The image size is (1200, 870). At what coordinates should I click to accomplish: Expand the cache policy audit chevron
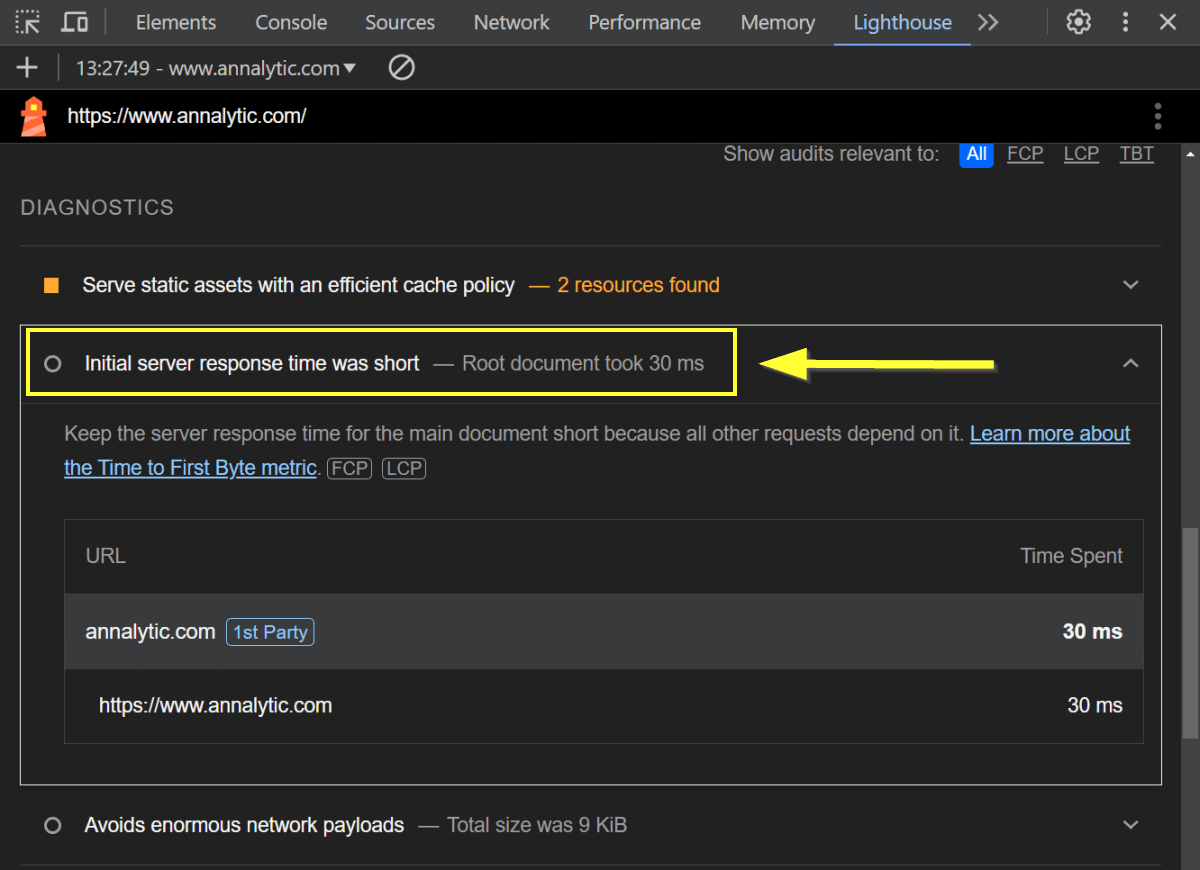coord(1131,285)
